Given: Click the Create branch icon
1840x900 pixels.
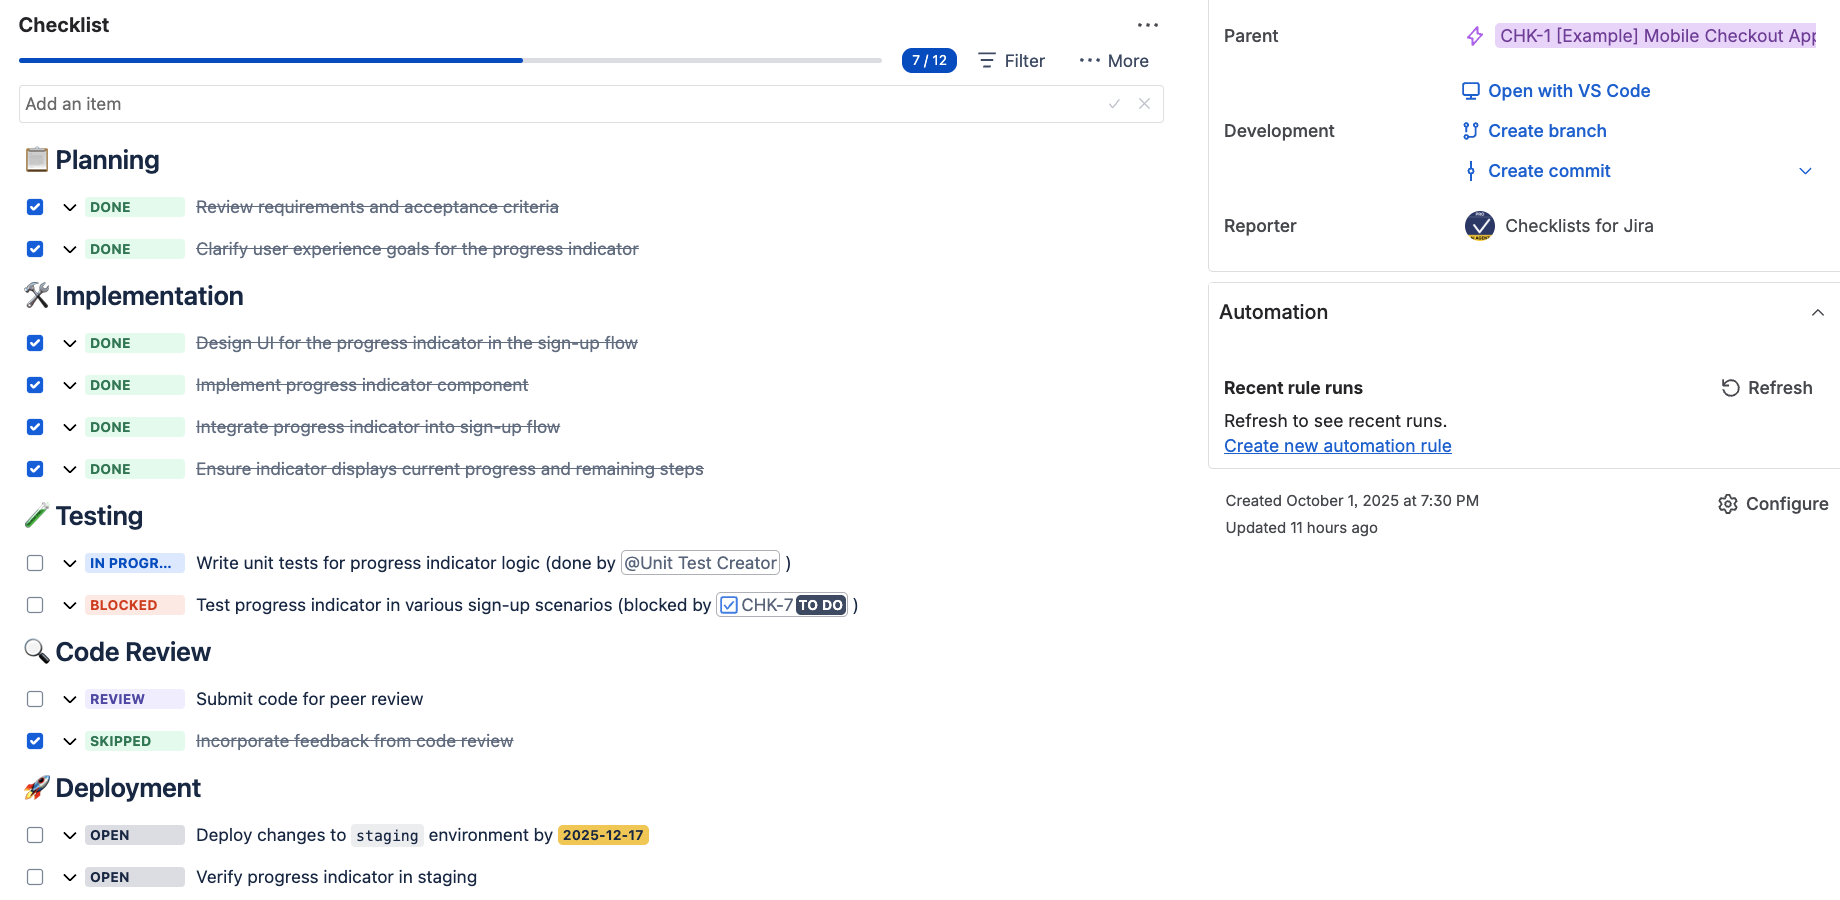Looking at the screenshot, I should pos(1470,130).
